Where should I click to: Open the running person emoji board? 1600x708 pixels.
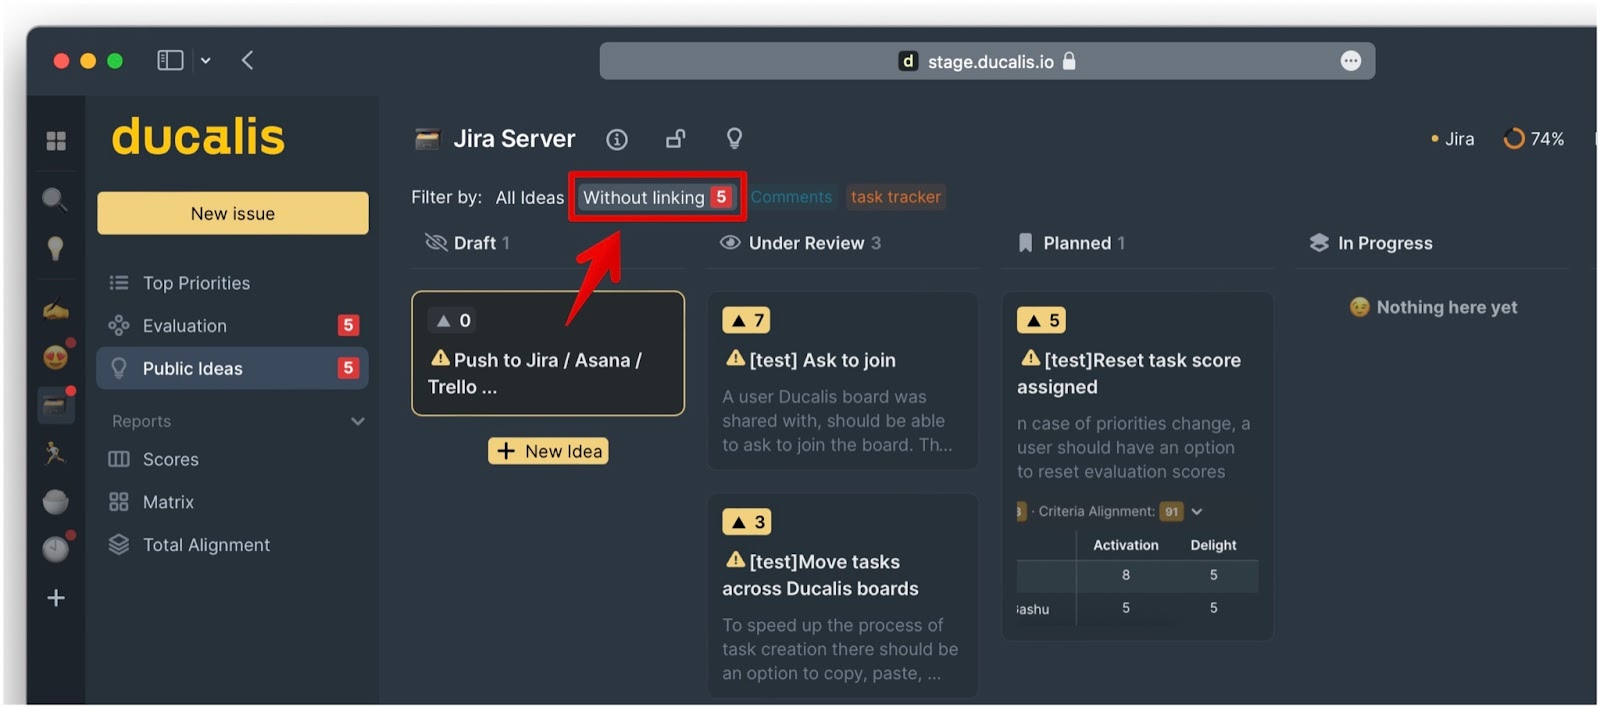coord(55,452)
